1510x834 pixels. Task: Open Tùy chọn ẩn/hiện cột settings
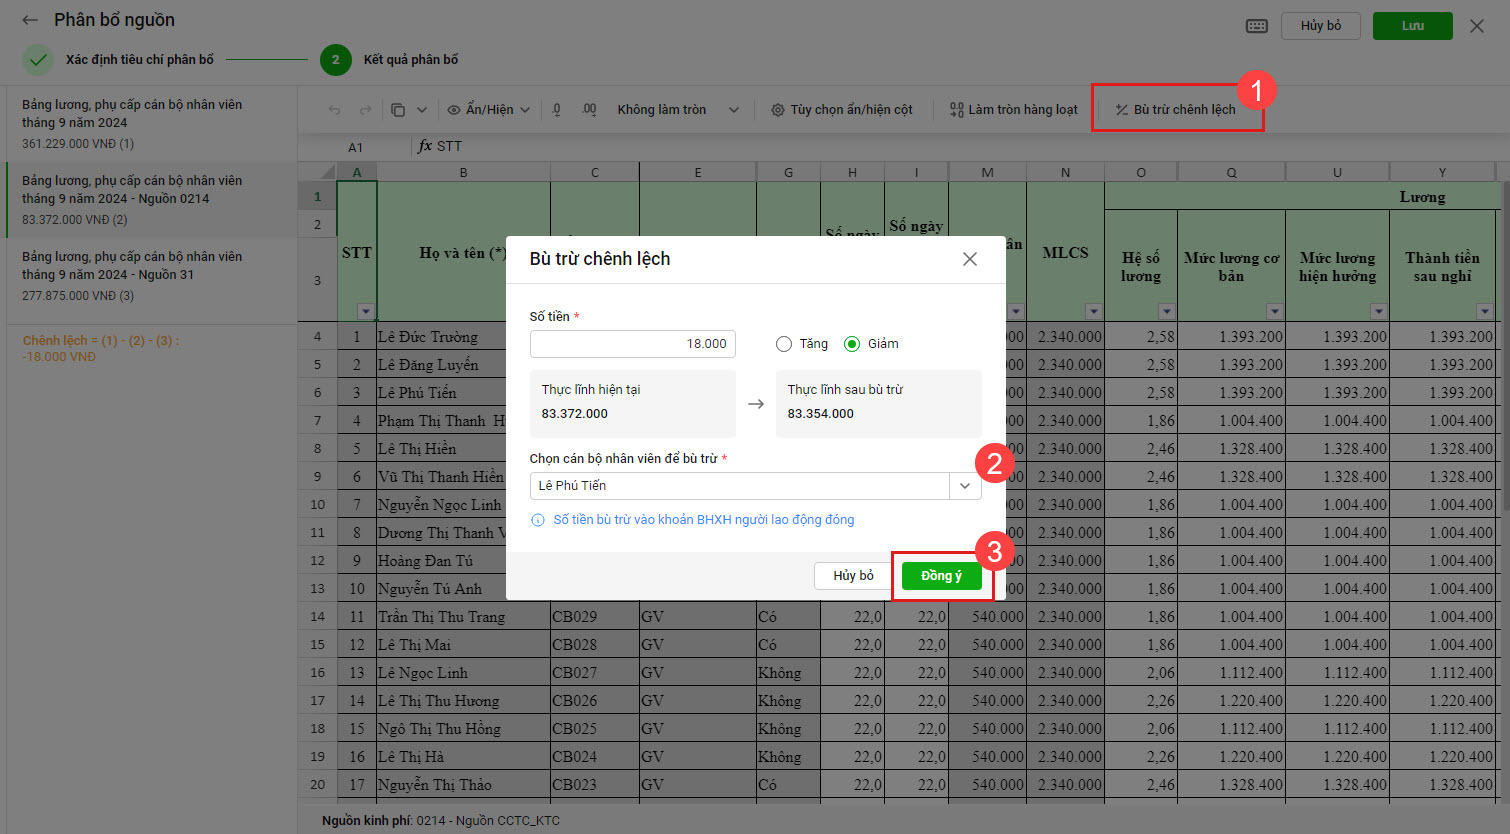coord(841,110)
